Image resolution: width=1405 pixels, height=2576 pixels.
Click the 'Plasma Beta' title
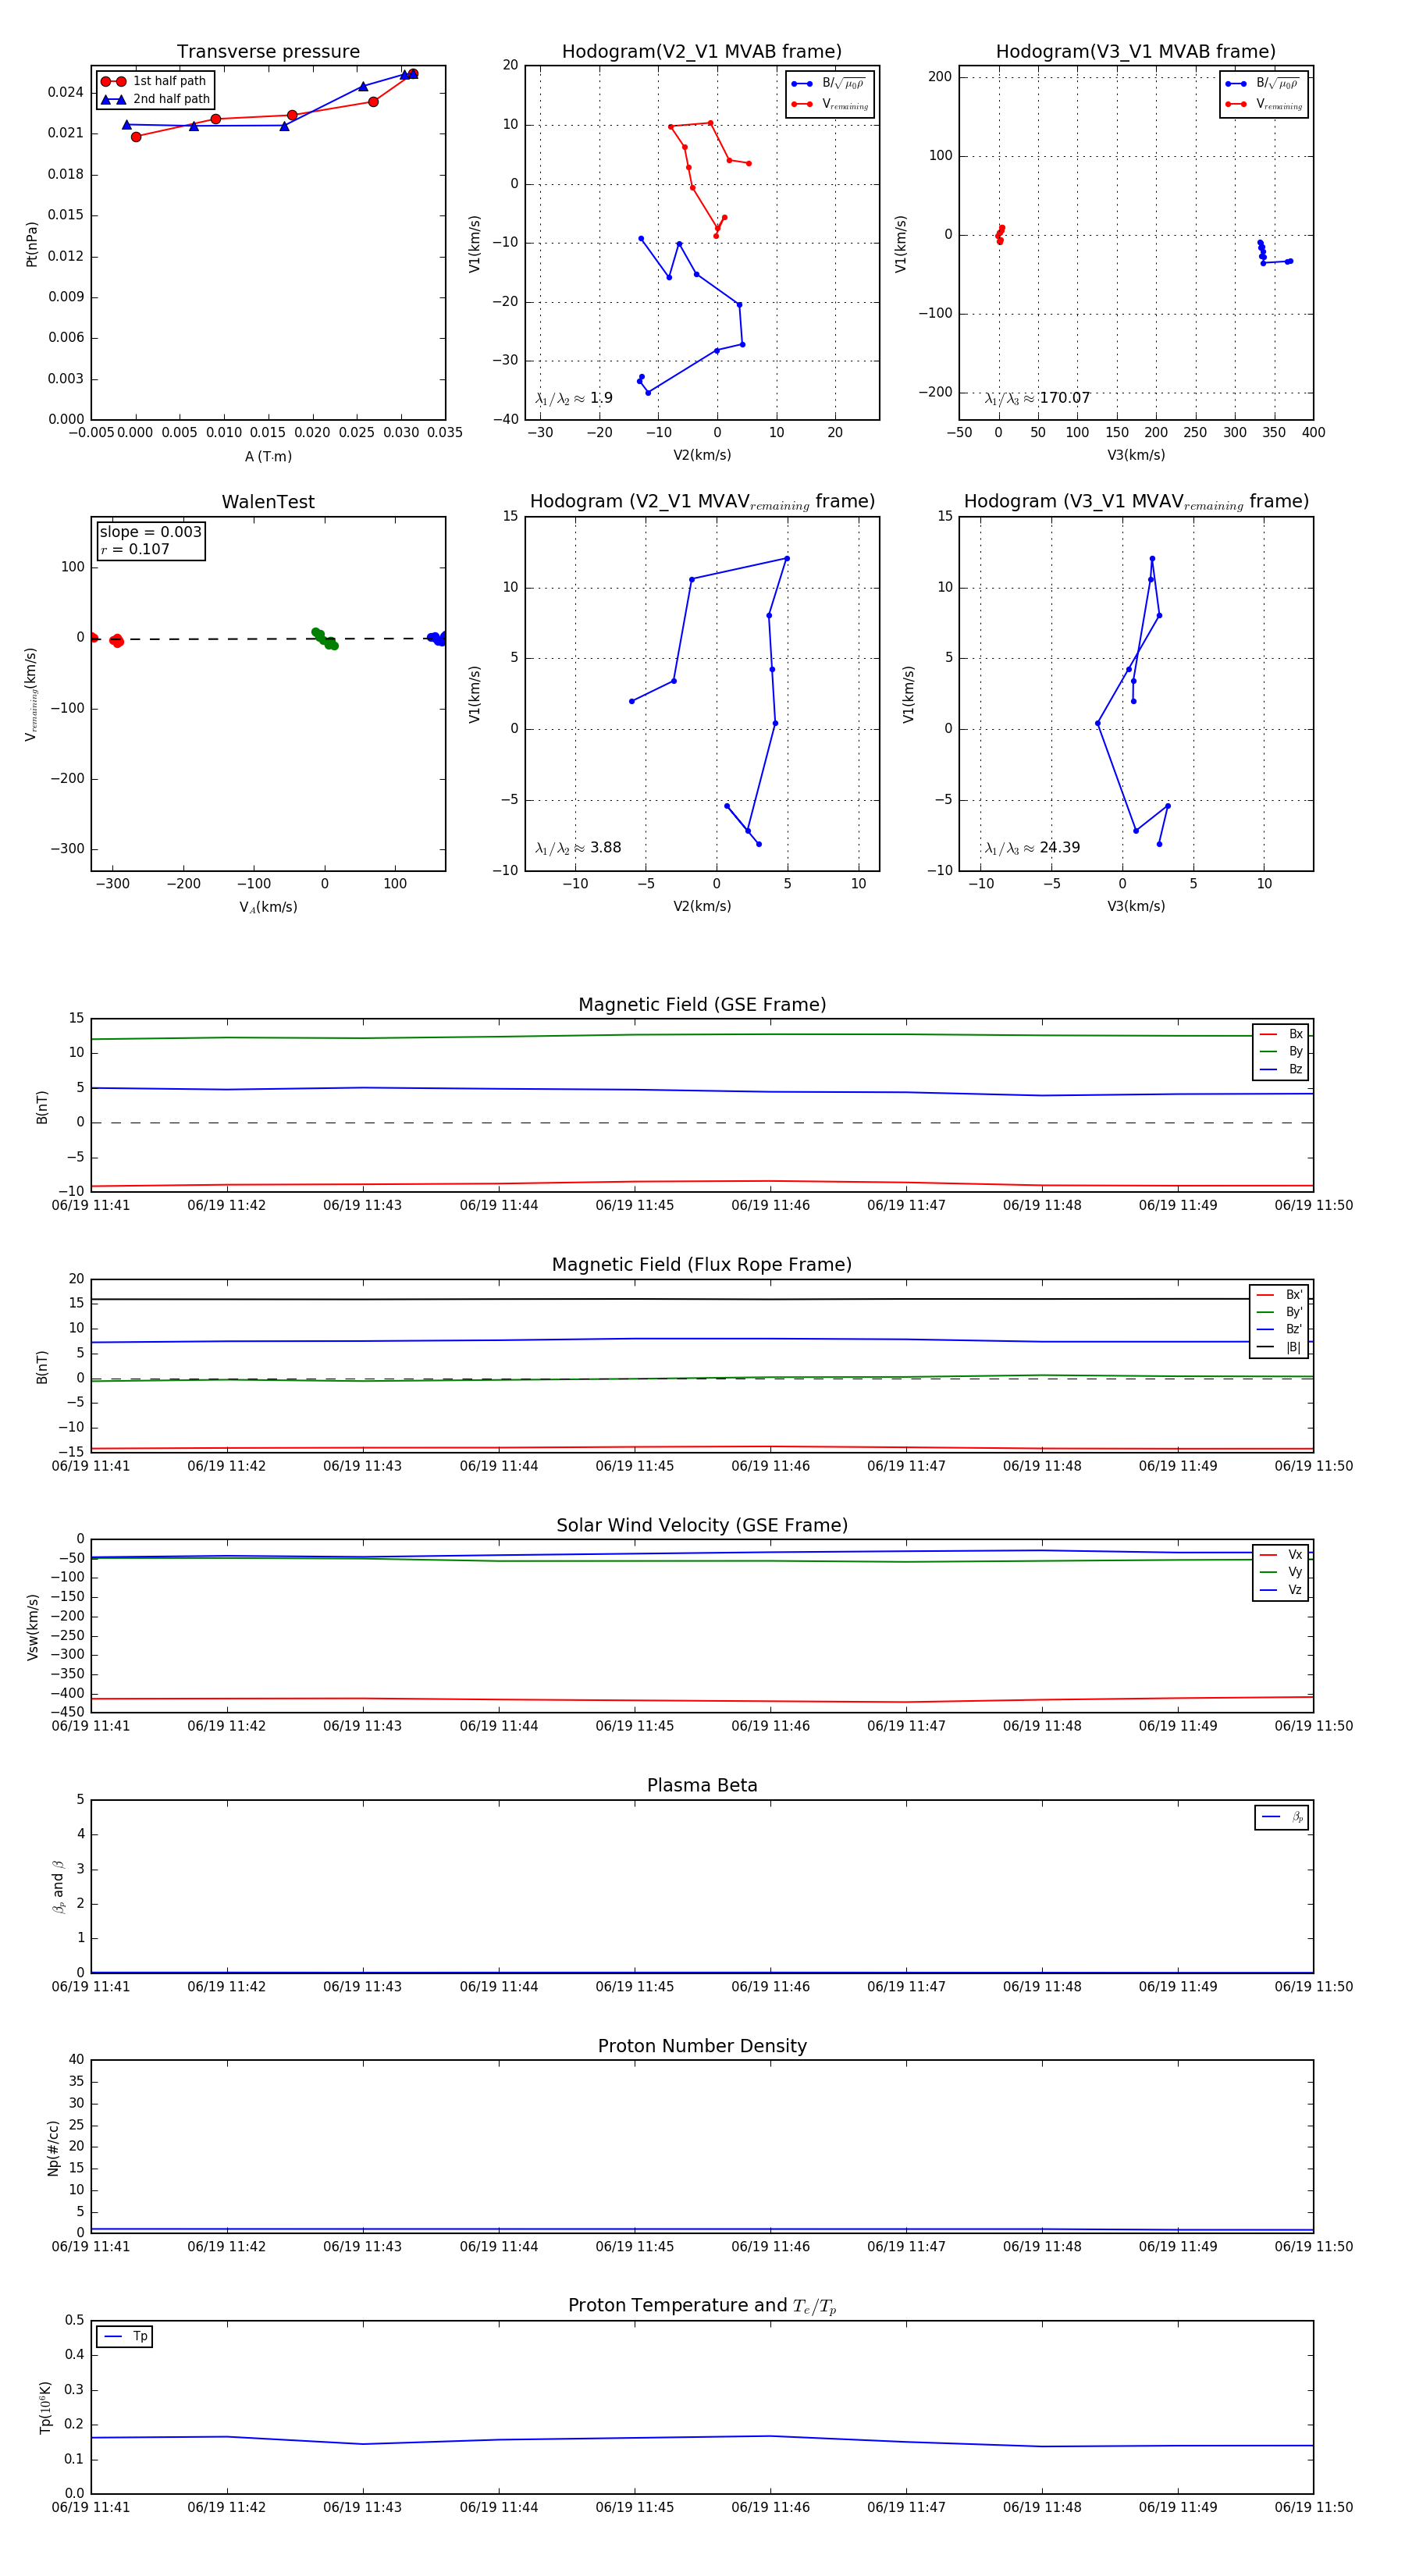coord(702,1786)
